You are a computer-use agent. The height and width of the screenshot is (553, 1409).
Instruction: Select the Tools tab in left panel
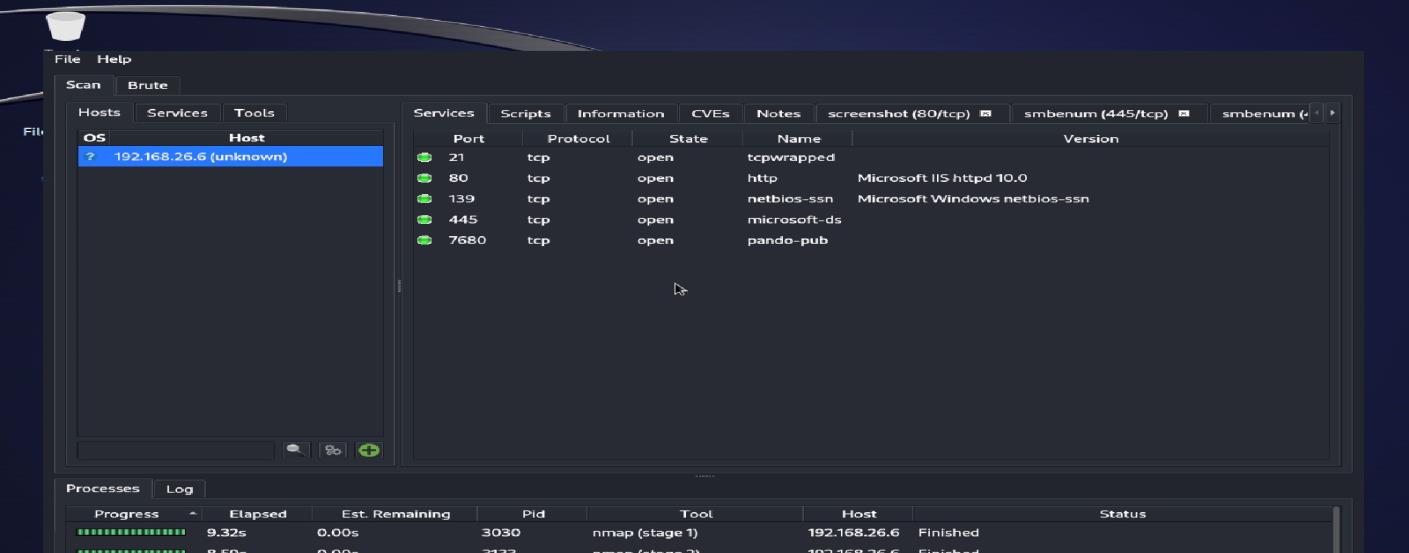click(254, 113)
